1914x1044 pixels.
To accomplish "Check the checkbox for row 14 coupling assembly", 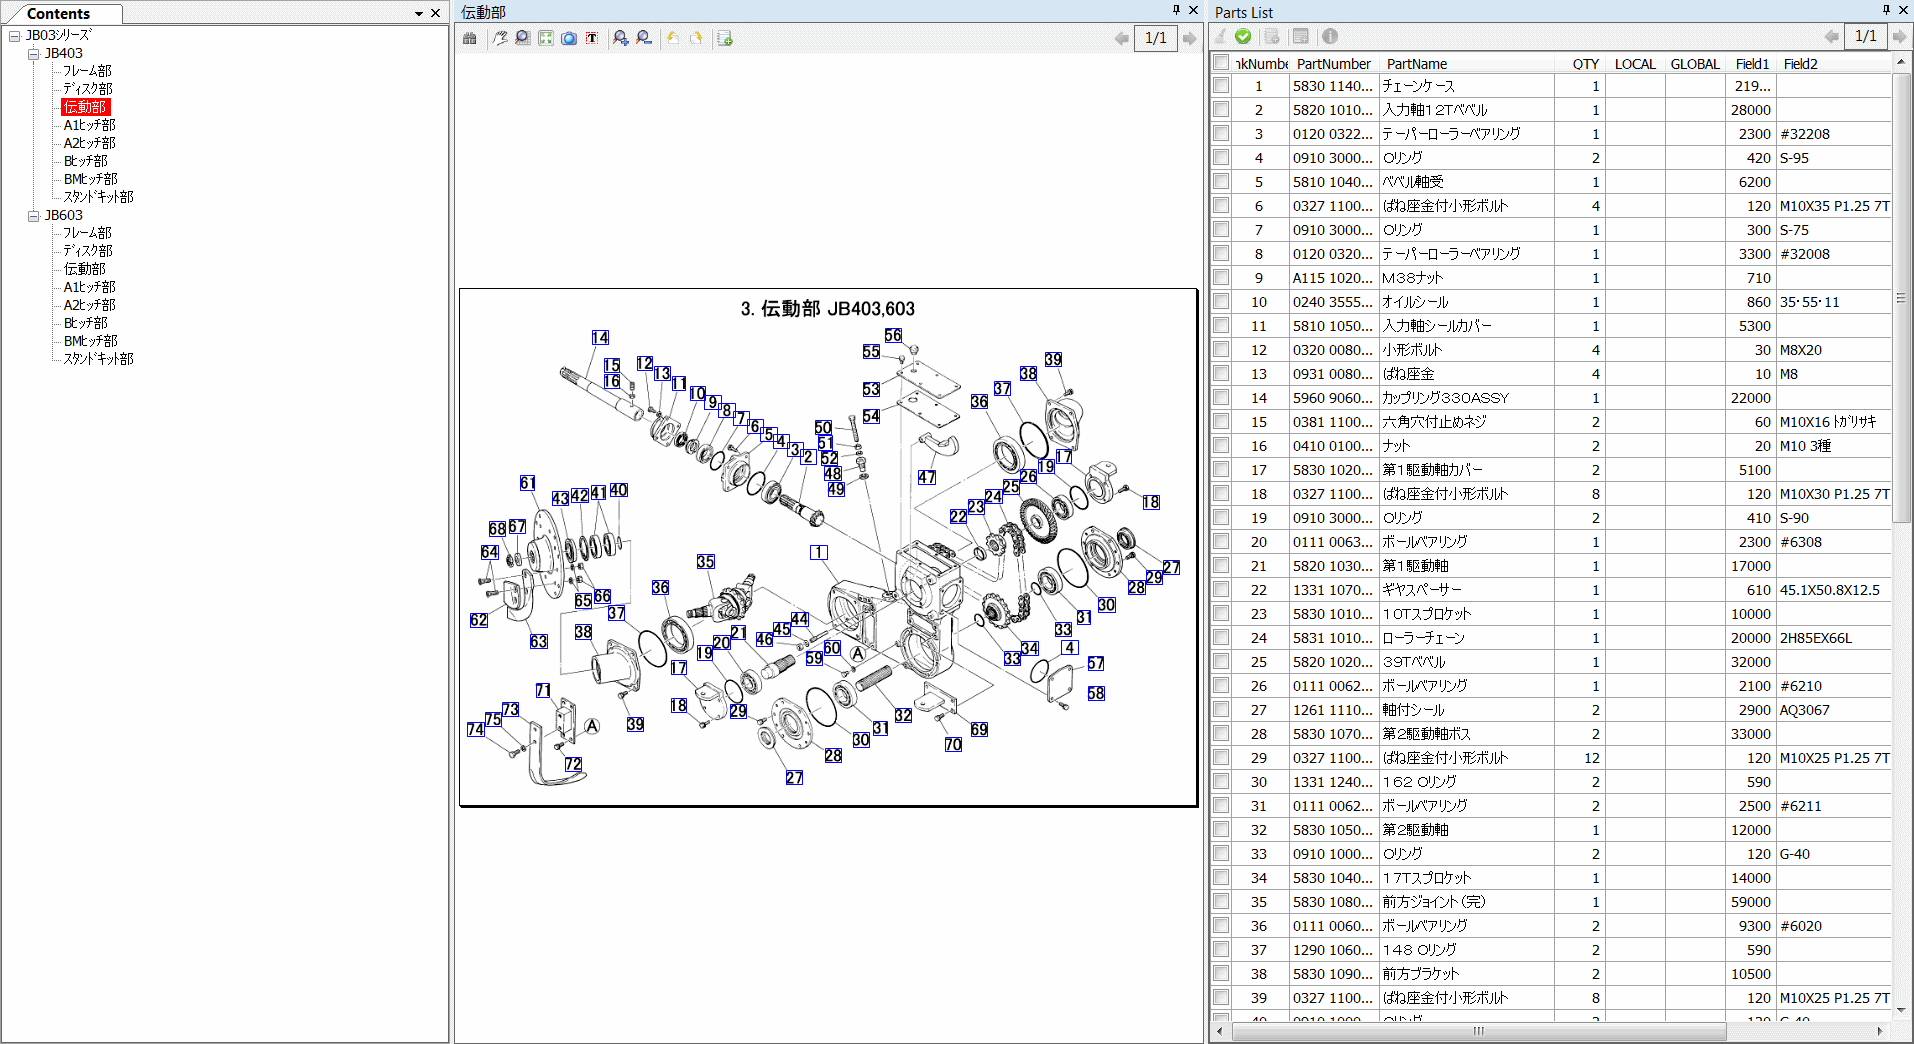I will [x=1221, y=397].
